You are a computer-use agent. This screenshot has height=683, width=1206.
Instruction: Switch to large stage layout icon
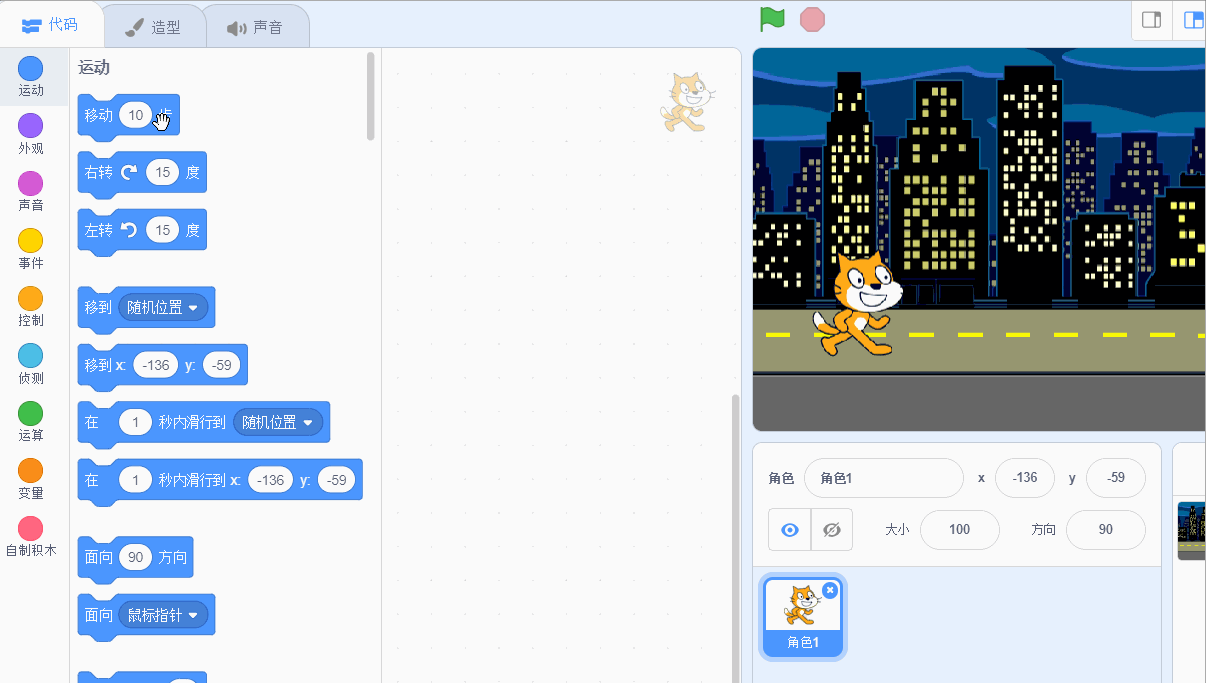pyautogui.click(x=1192, y=20)
